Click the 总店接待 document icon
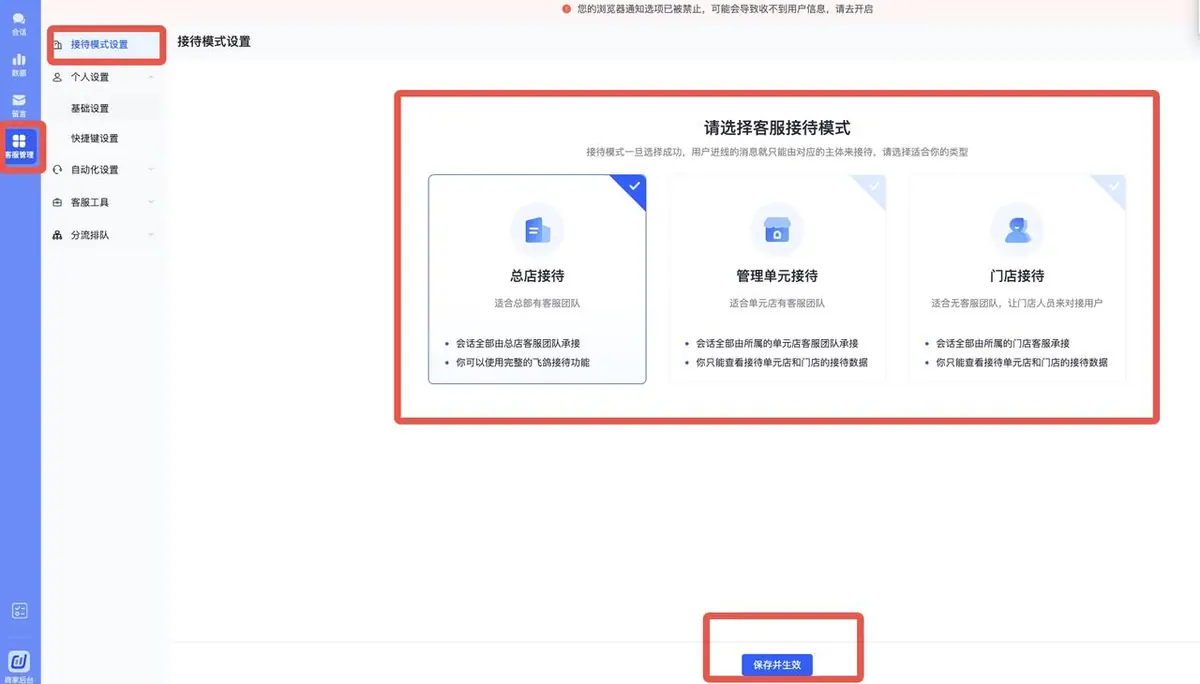The height and width of the screenshot is (684, 1200). [537, 230]
